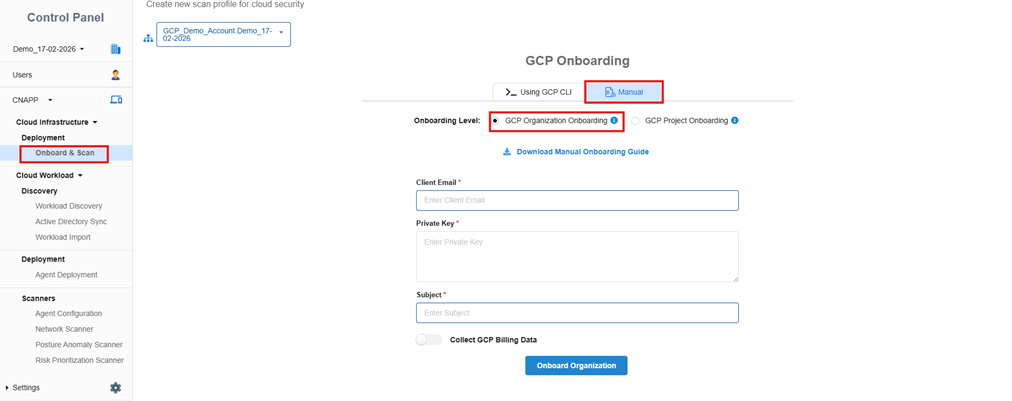Switch to the Manual tab
This screenshot has height=401, width=1012.
pos(624,92)
